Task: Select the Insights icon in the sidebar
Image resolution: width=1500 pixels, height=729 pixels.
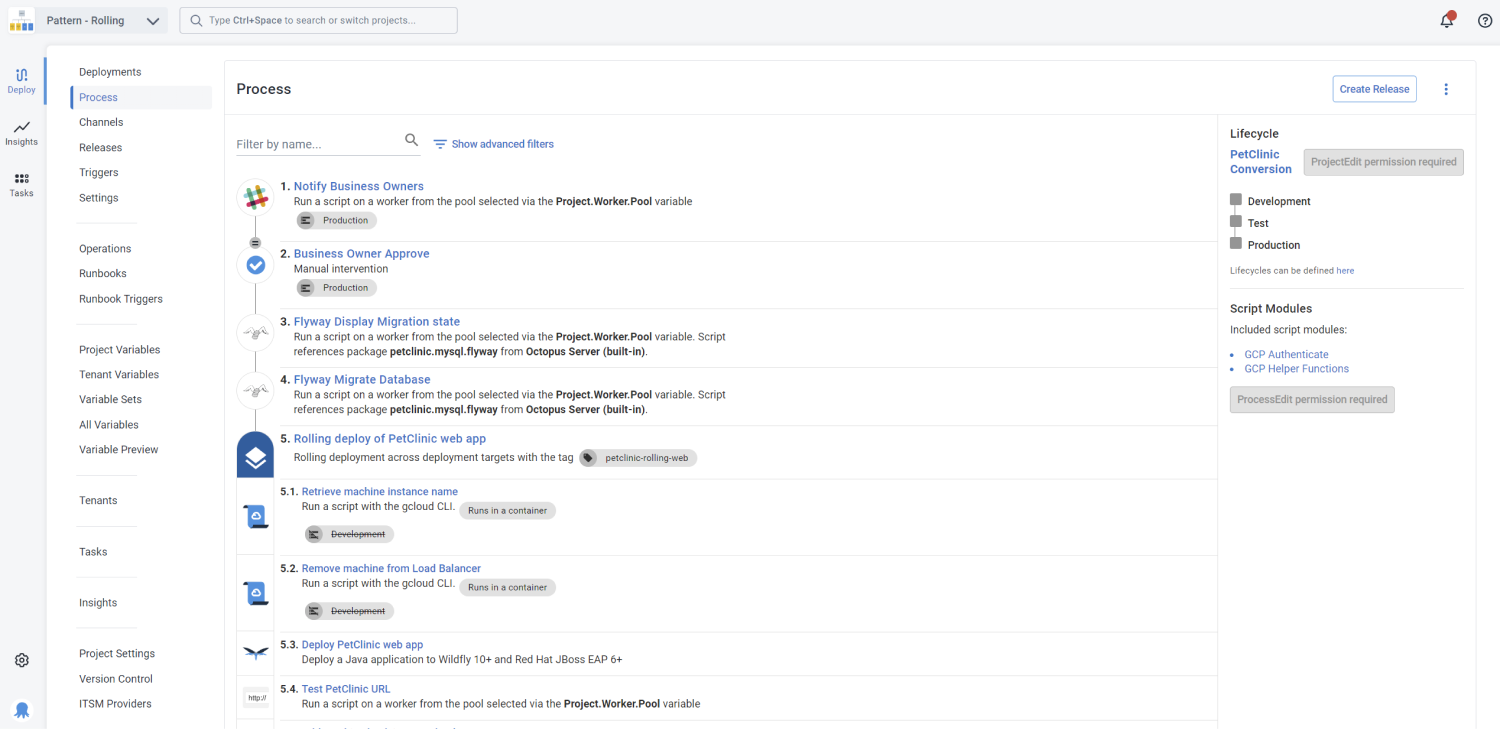Action: (x=21, y=133)
